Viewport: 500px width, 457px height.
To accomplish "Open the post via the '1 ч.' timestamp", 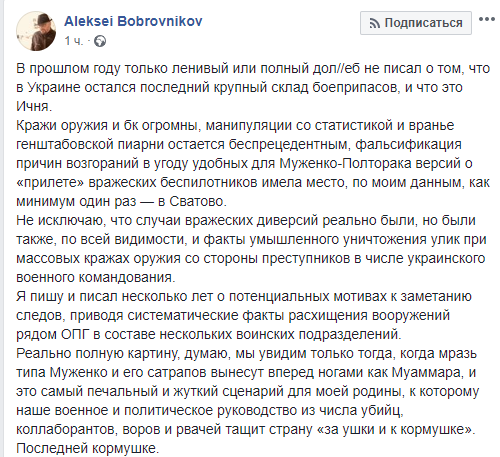I will [x=73, y=41].
